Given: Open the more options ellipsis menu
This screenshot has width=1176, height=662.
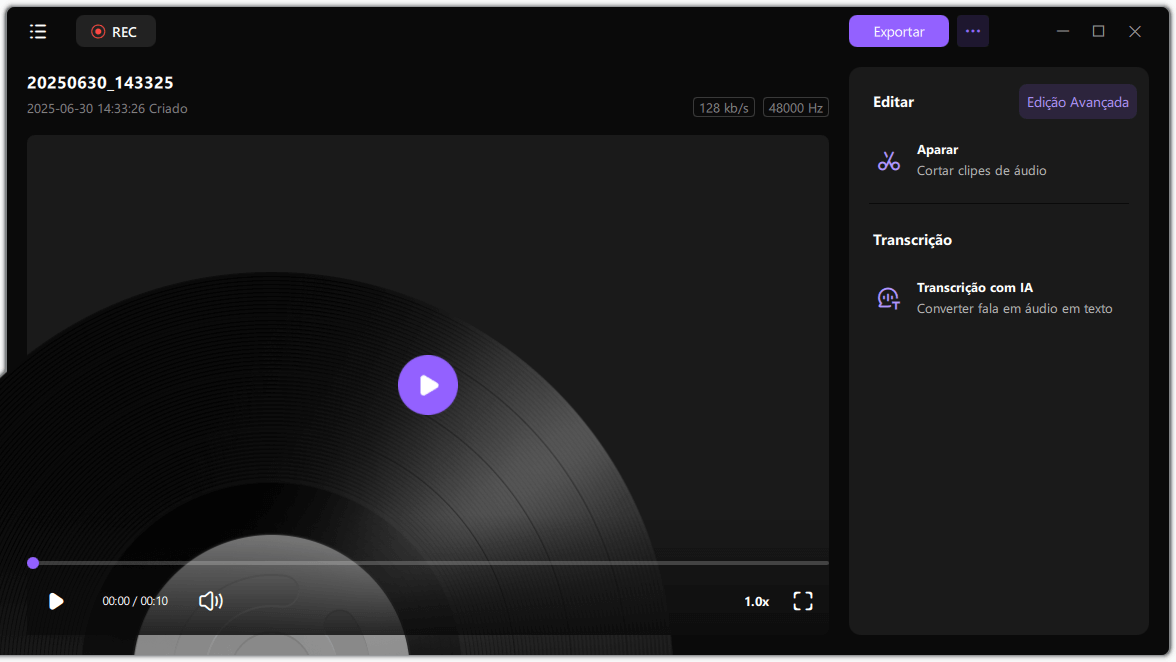Looking at the screenshot, I should coord(973,31).
